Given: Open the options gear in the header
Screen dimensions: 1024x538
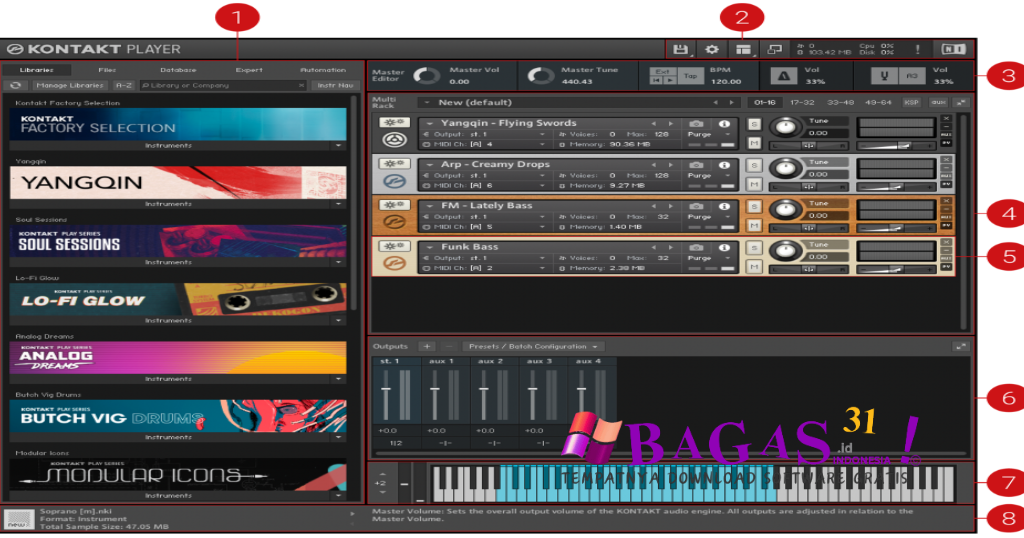Looking at the screenshot, I should [712, 49].
